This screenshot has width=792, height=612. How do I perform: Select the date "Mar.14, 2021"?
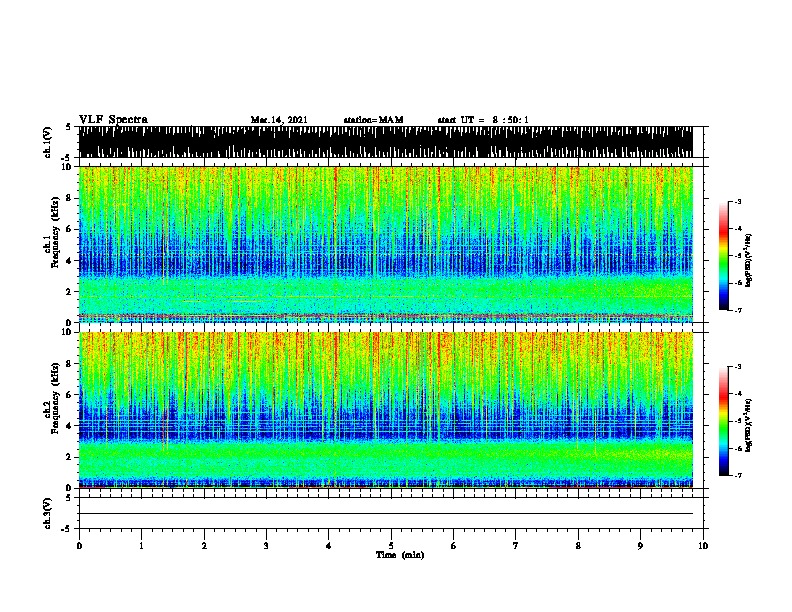pyautogui.click(x=279, y=120)
